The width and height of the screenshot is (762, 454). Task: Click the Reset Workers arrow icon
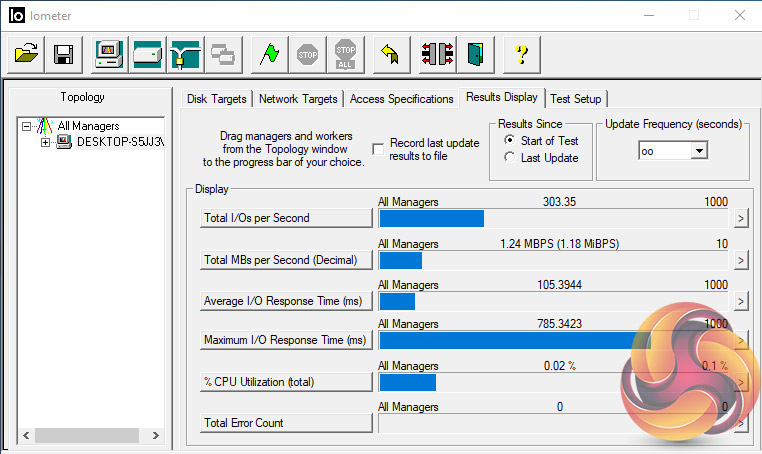coord(391,54)
